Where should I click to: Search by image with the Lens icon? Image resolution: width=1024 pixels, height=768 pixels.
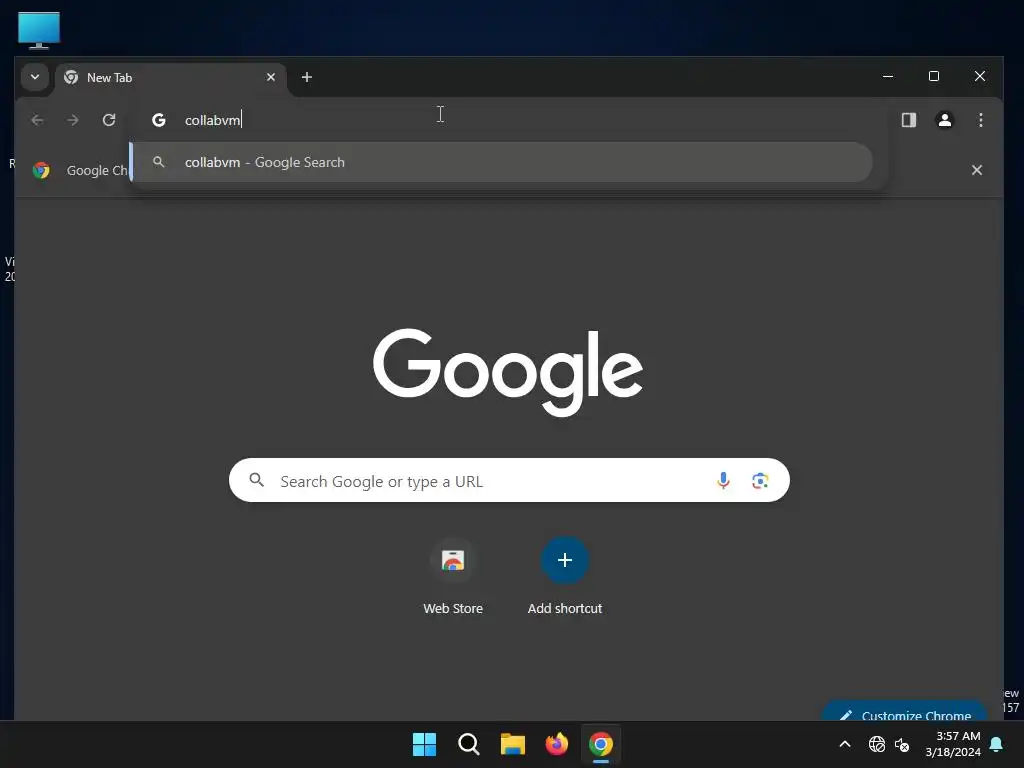pyautogui.click(x=760, y=481)
